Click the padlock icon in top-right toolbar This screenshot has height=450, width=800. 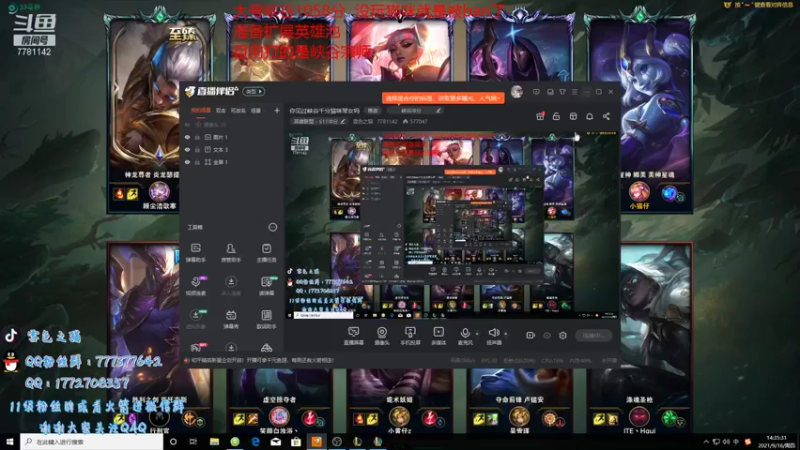coord(556,116)
